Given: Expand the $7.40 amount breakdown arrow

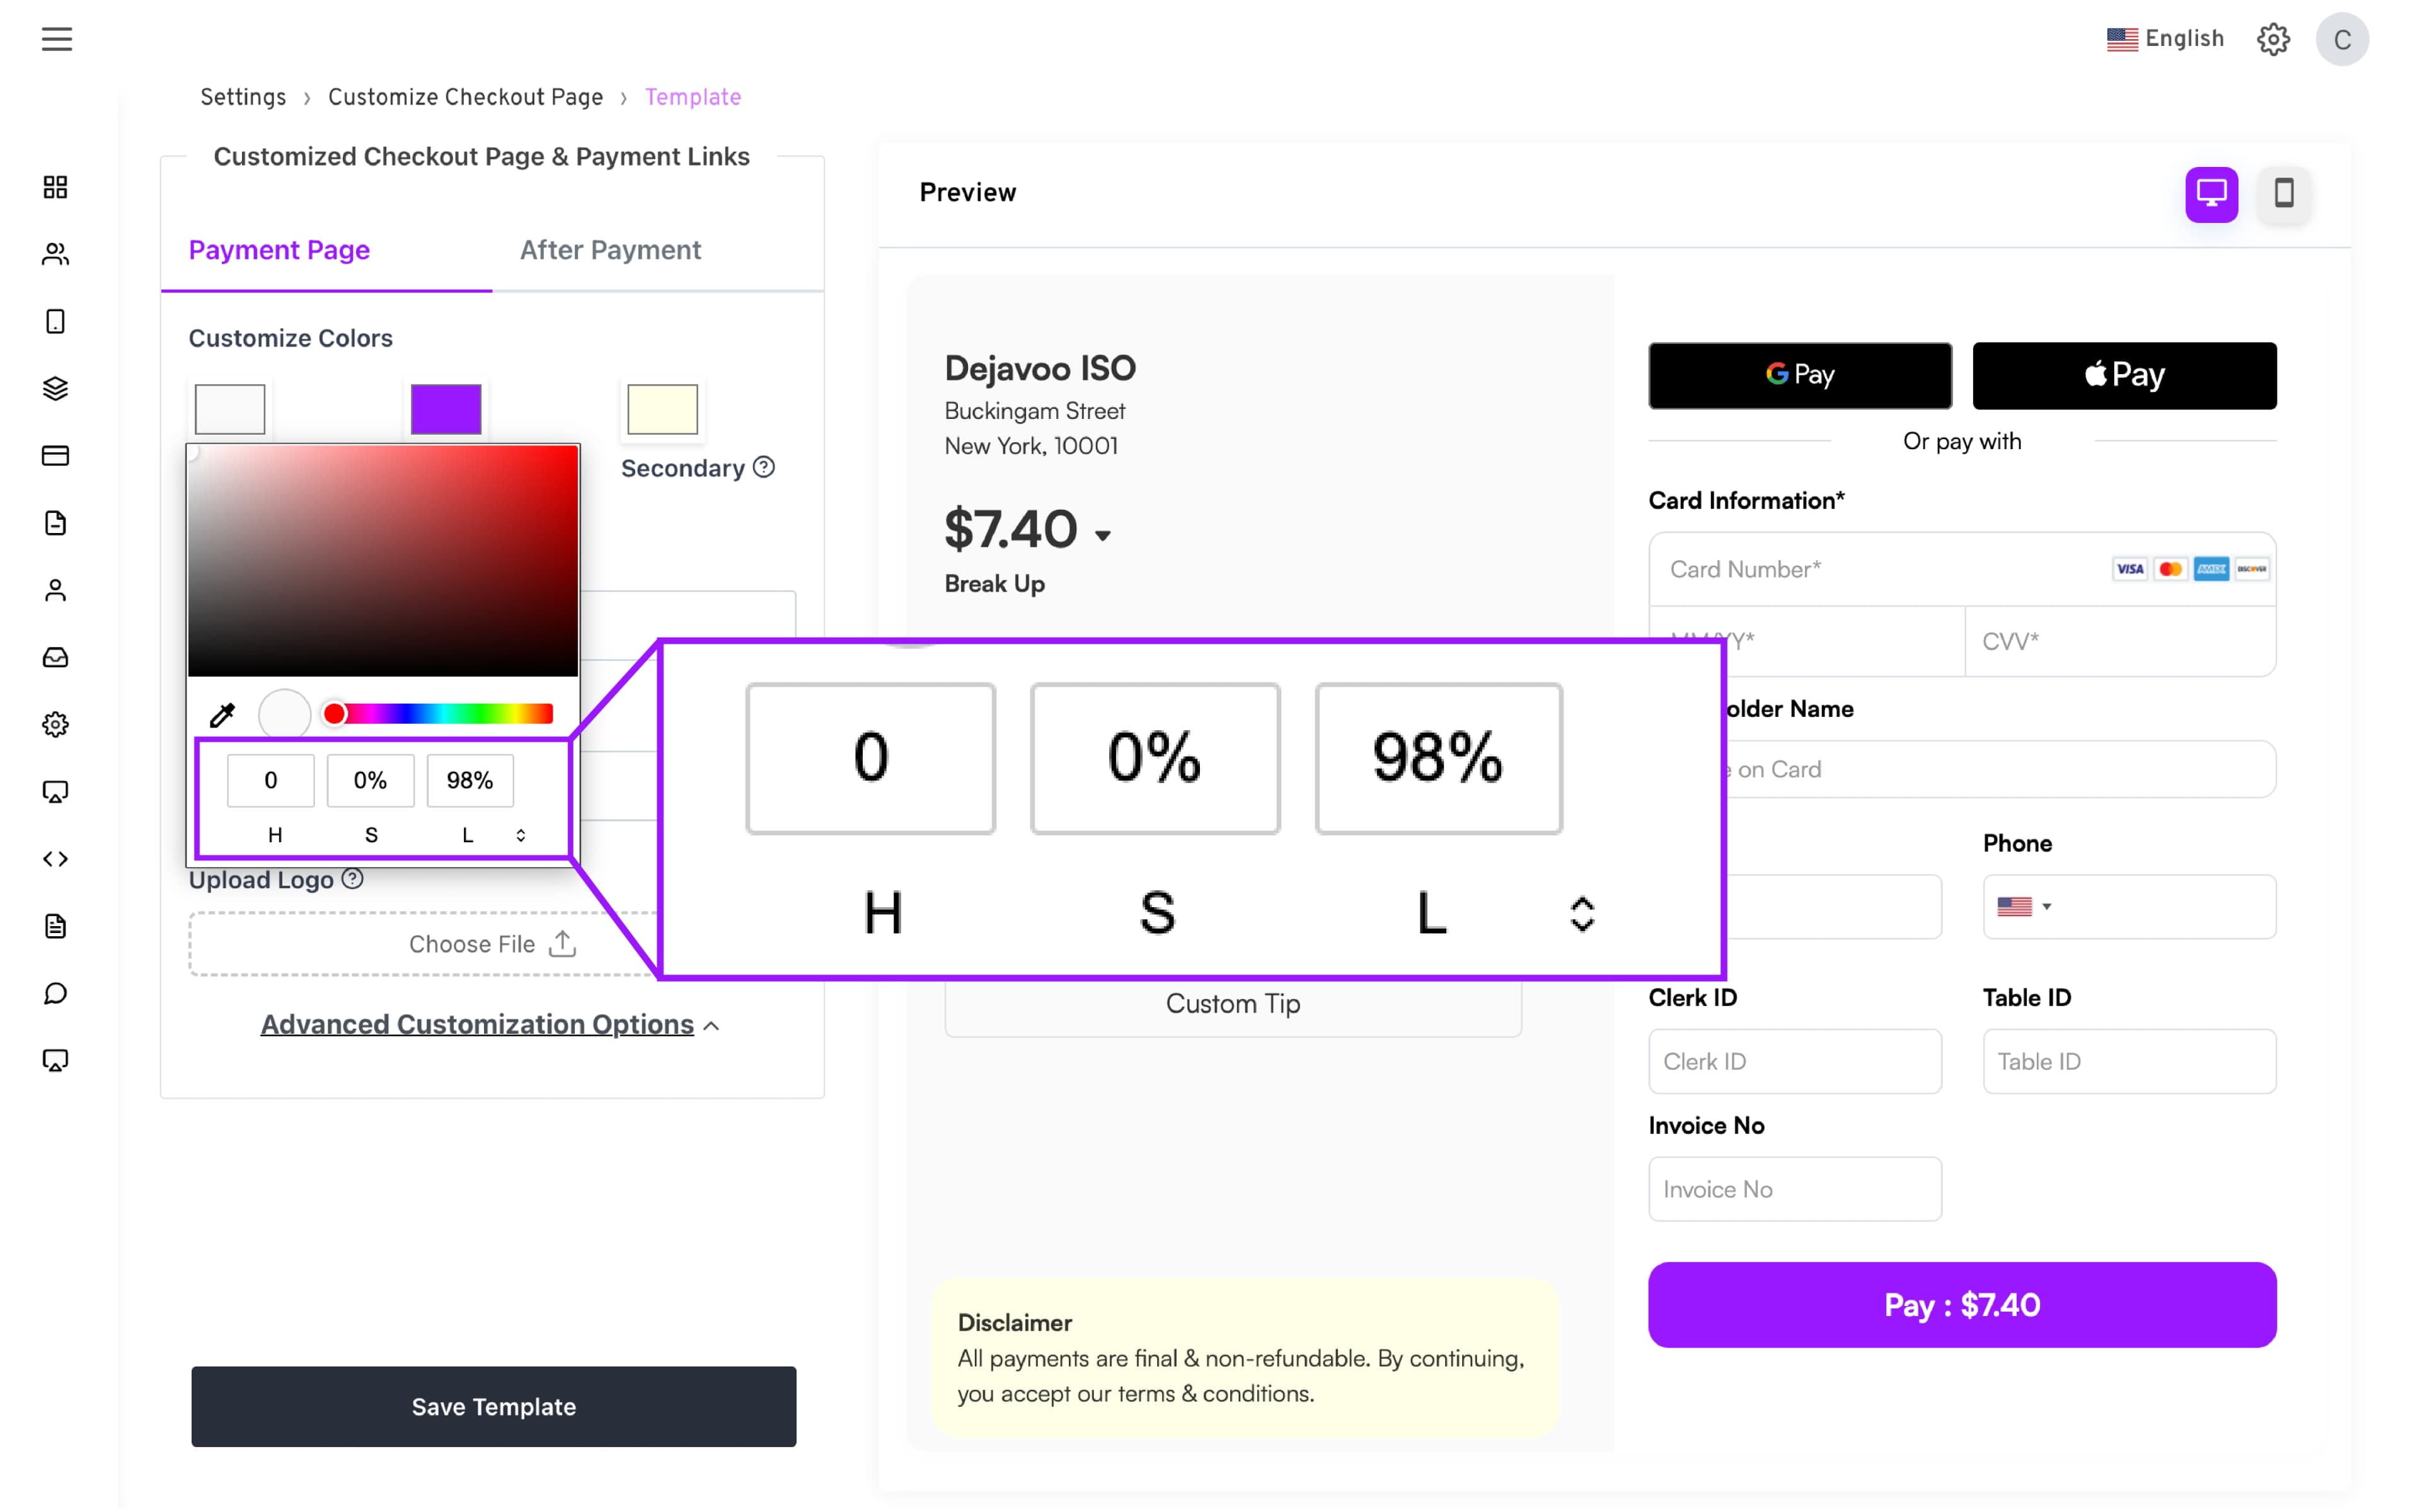Looking at the screenshot, I should 1102,535.
